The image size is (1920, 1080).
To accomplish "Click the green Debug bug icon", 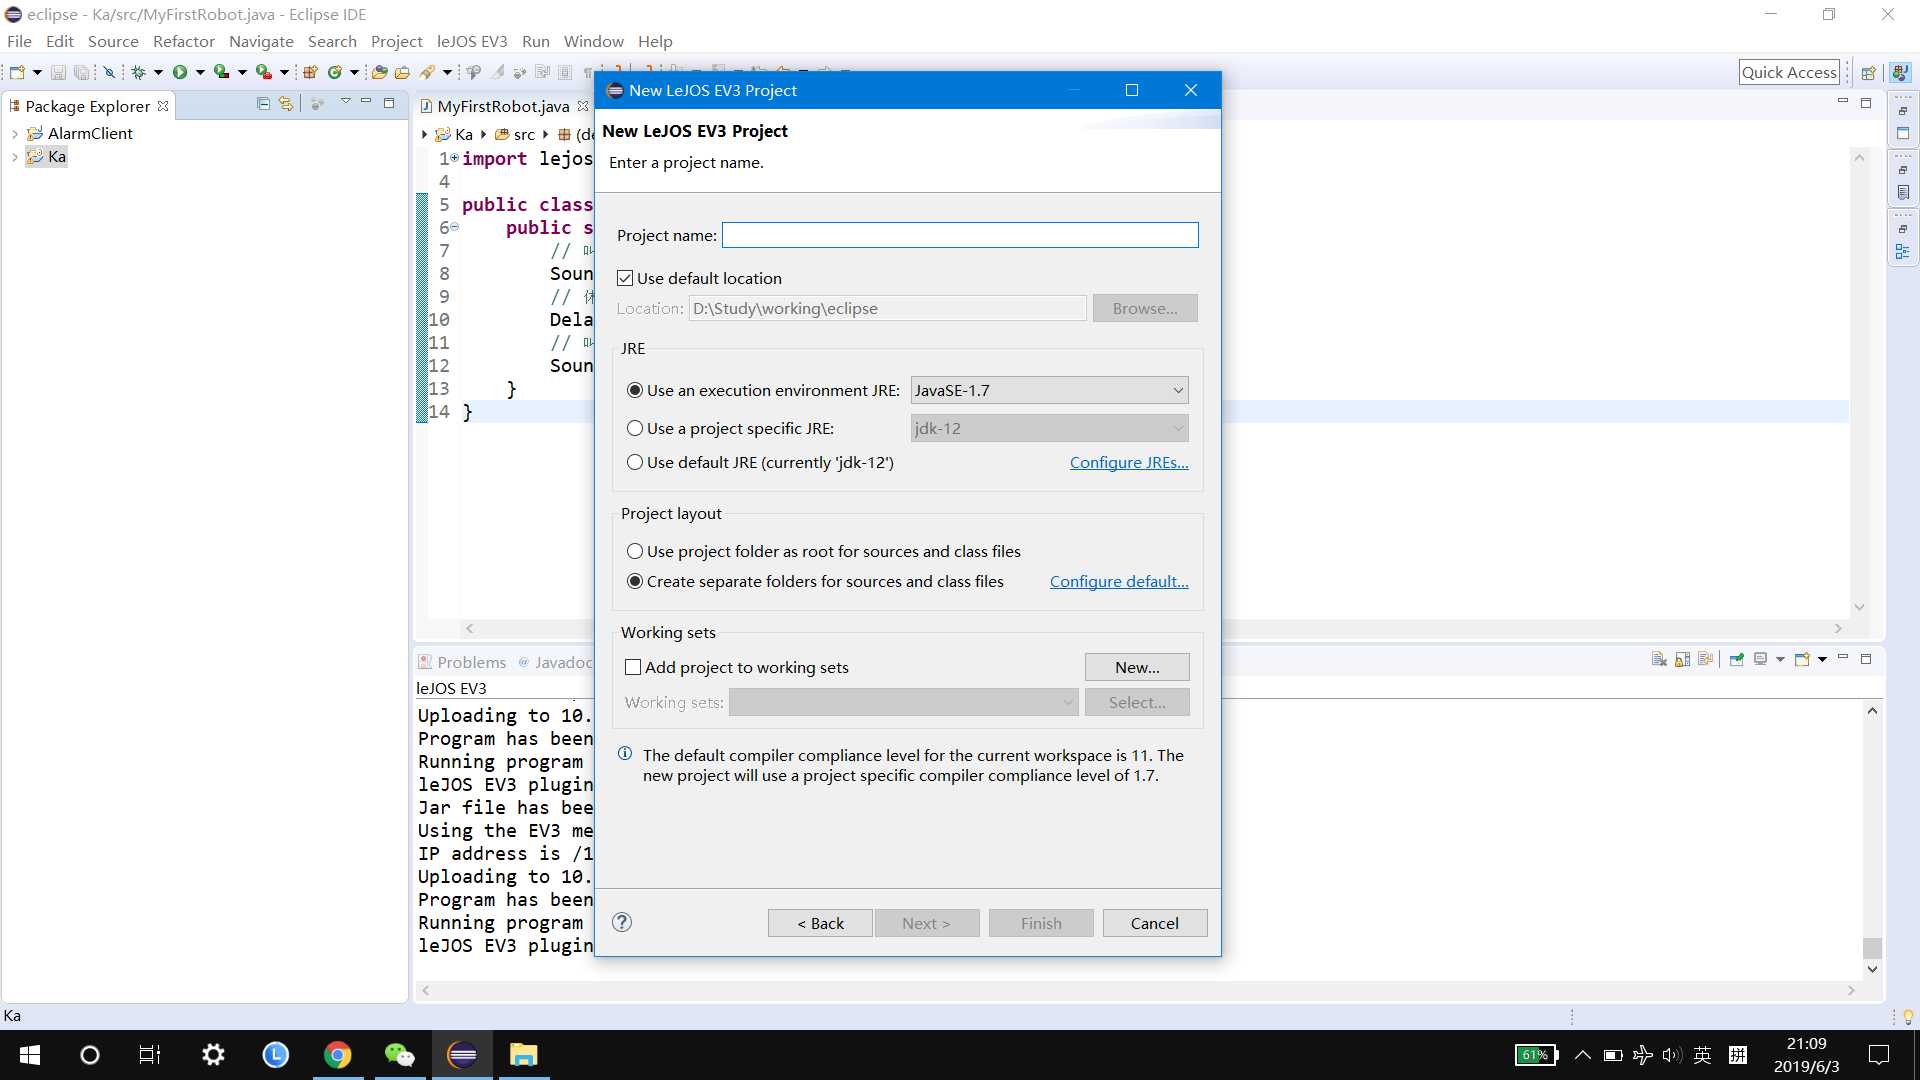I will click(138, 72).
